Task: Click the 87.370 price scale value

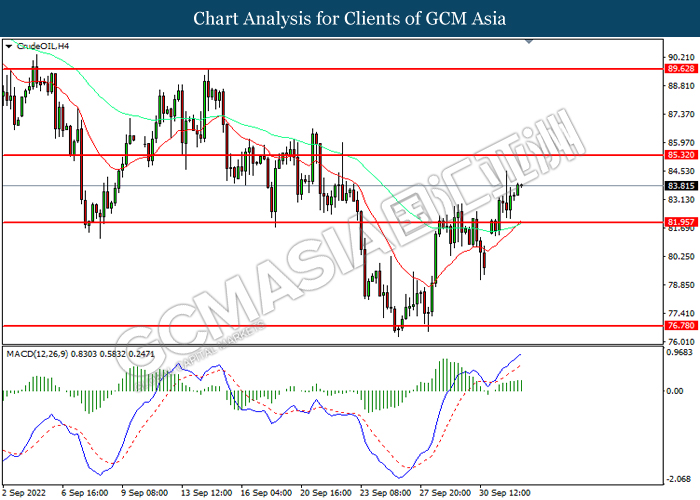Action: 681,114
